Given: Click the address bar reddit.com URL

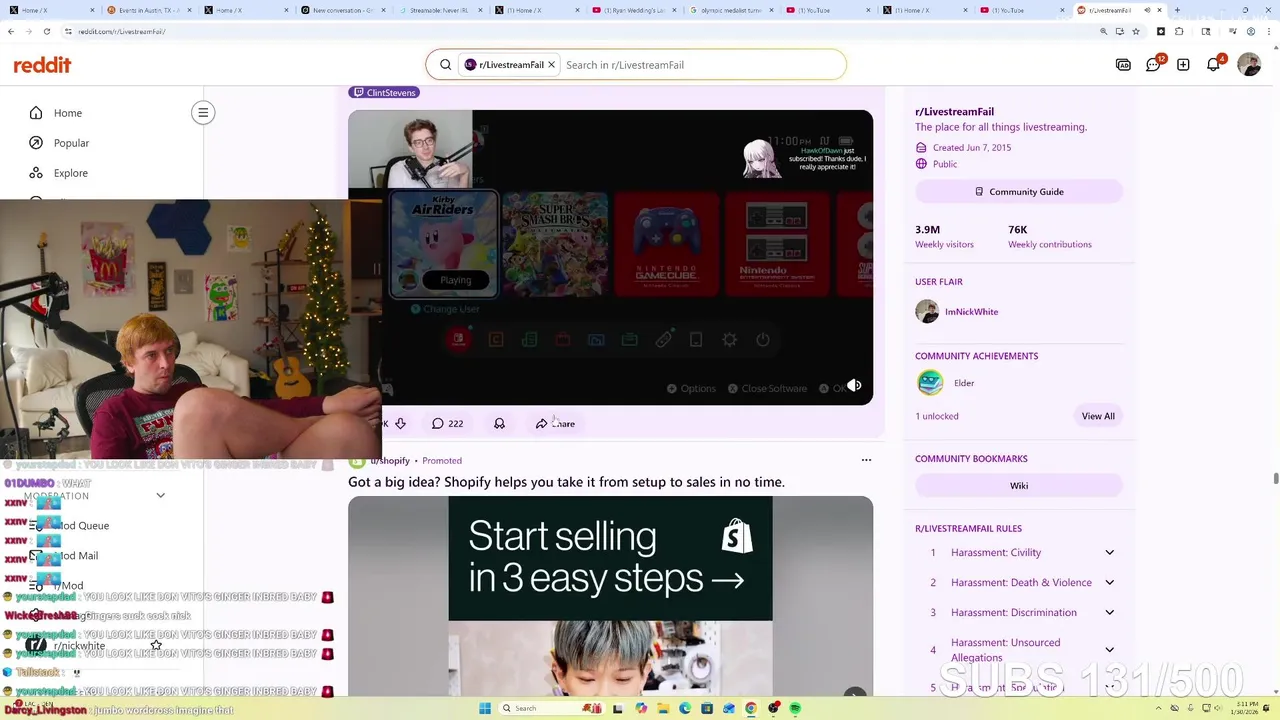Looking at the screenshot, I should pyautogui.click(x=121, y=32).
